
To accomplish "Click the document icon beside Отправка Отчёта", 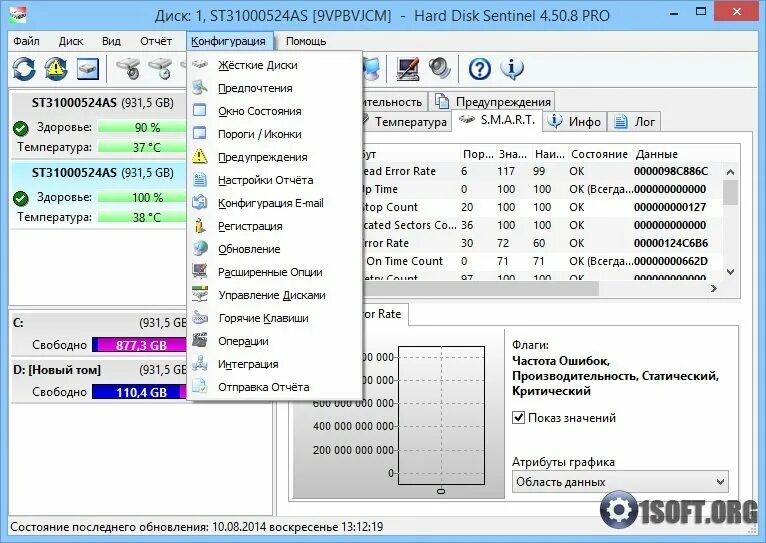I will (x=200, y=386).
